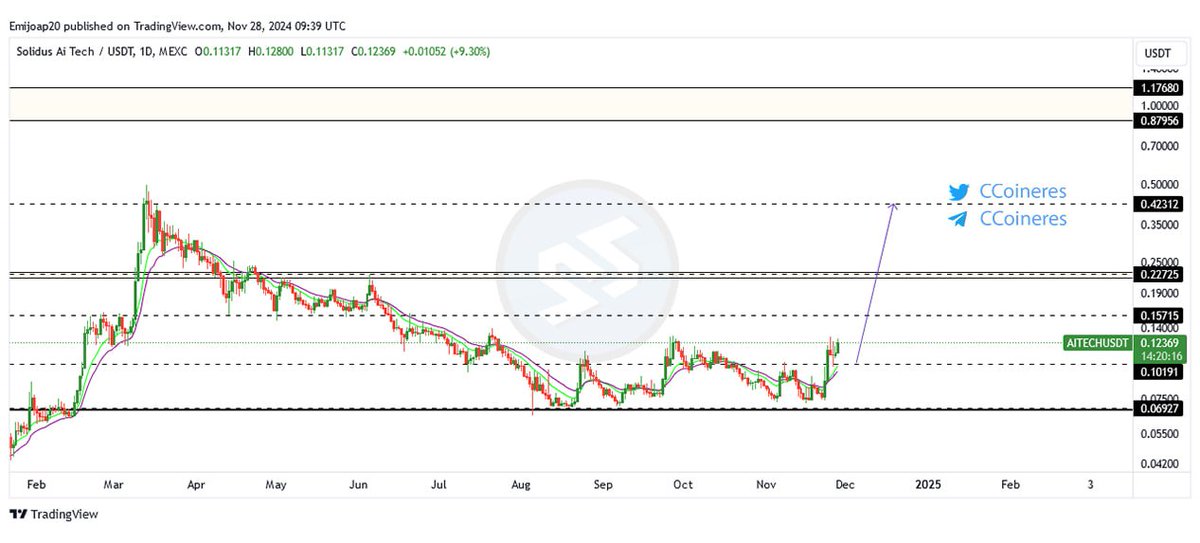Screen dimensions: 1200x543
Task: Click the countdown timer 14:20:16
Action: pyautogui.click(x=1161, y=355)
